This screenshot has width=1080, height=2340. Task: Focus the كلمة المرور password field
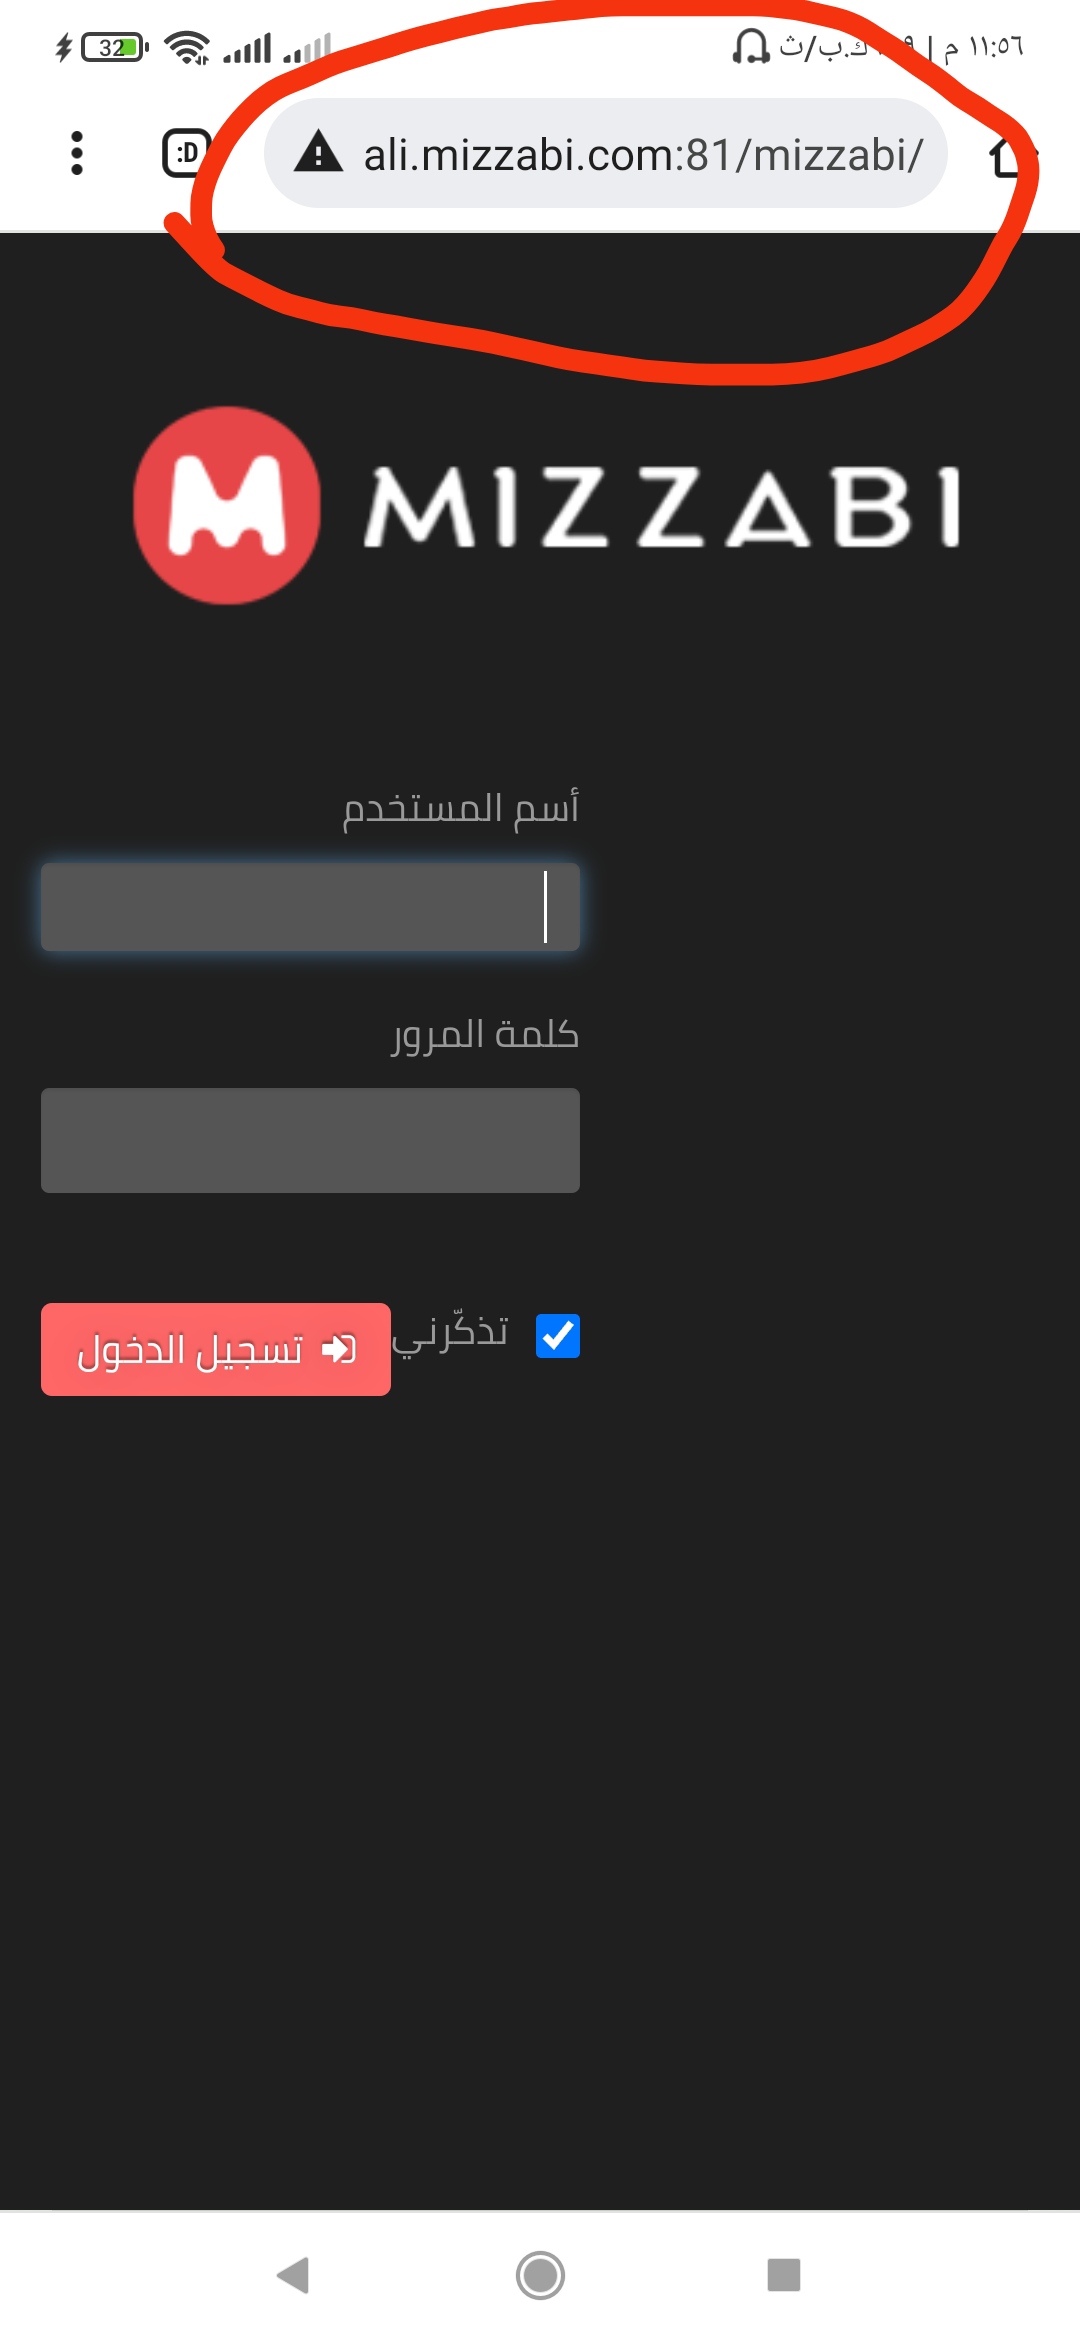pos(310,1140)
